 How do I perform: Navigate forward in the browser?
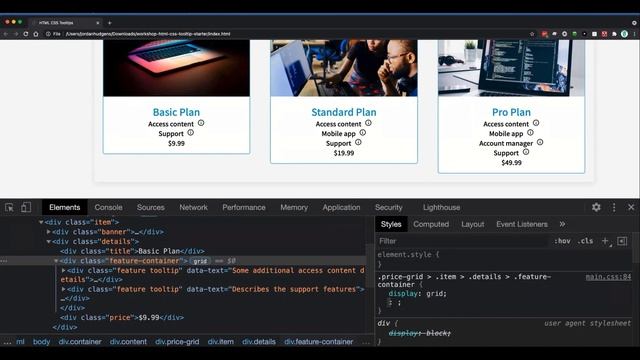pos(16,34)
